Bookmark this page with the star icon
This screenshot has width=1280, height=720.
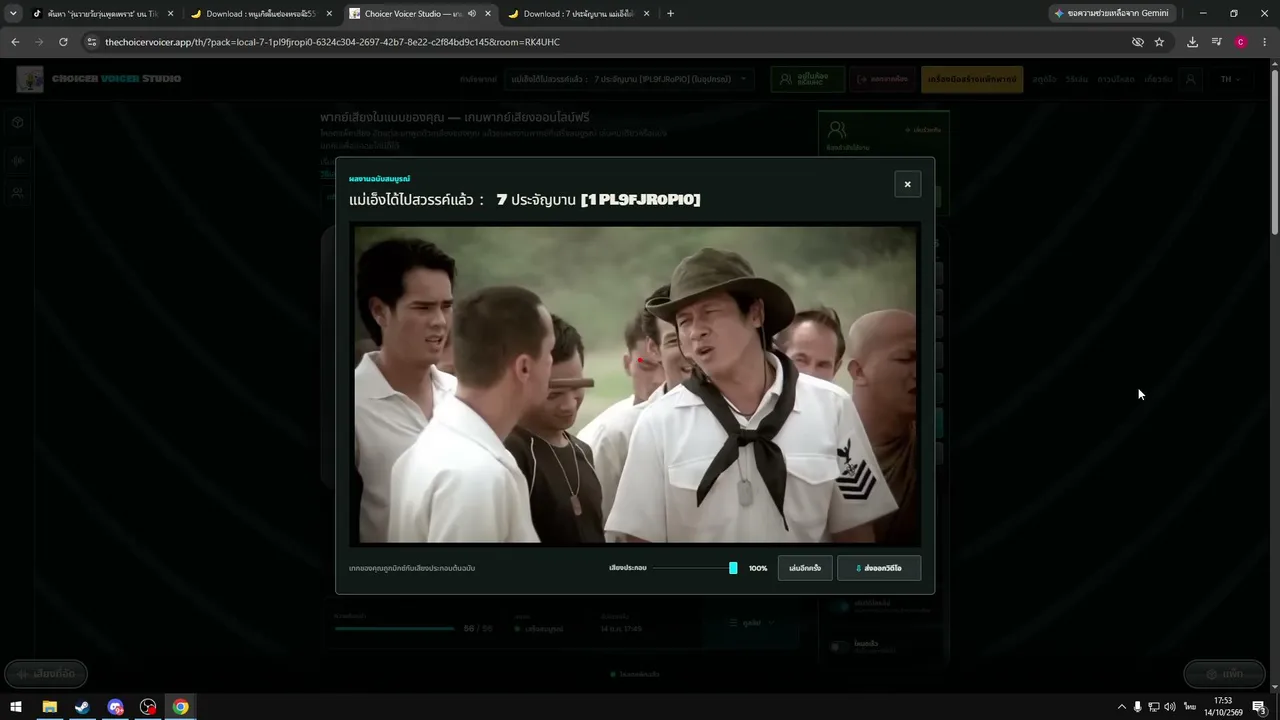1159,42
